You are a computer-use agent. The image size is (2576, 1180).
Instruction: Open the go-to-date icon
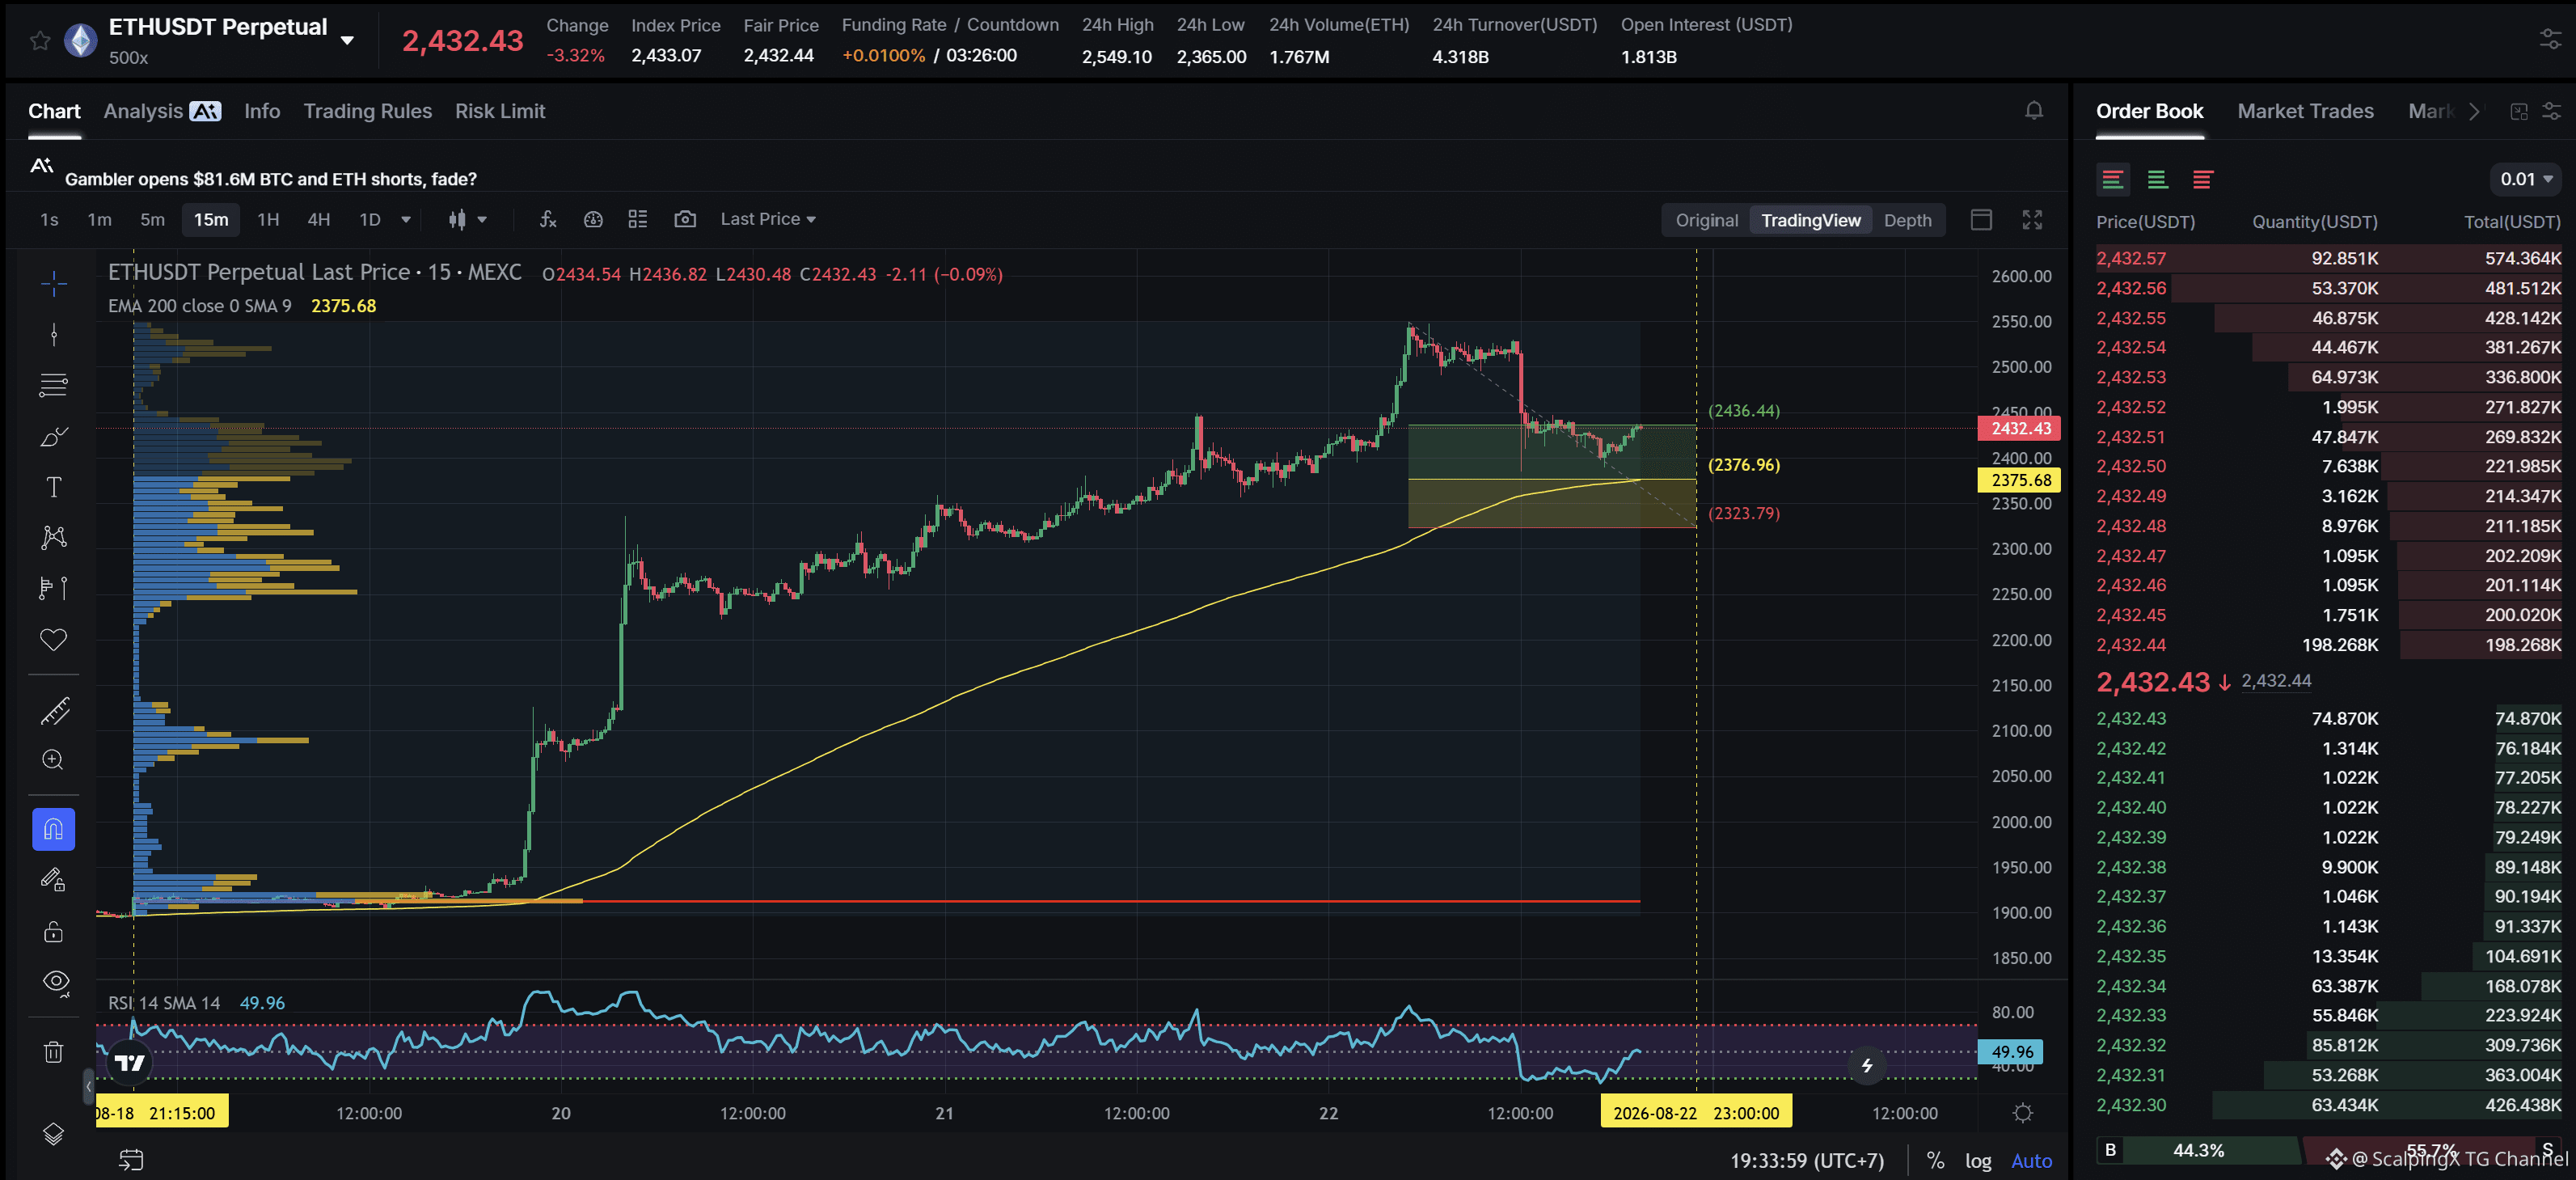coord(131,1160)
